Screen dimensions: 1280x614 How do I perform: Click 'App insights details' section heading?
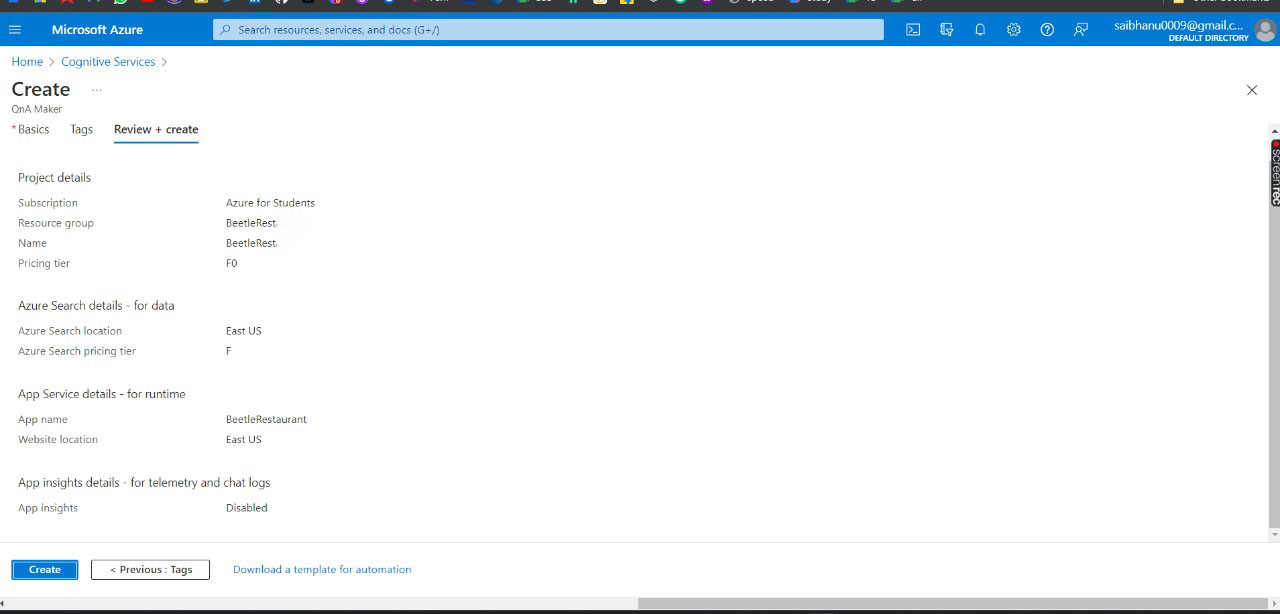[x=144, y=482]
